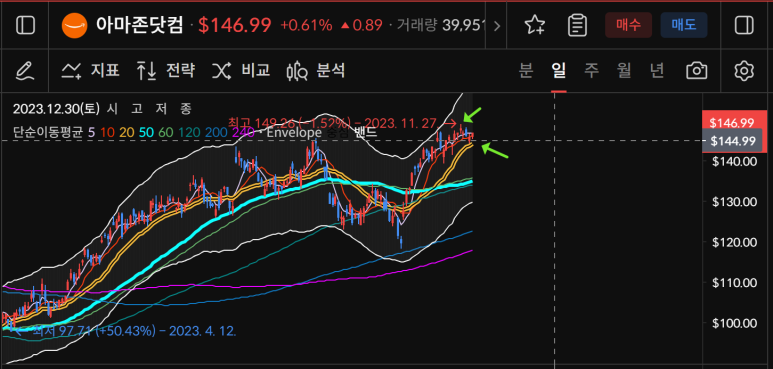The height and width of the screenshot is (369, 773).
Task: Click the $110.00 axis label
Action: pos(735,283)
